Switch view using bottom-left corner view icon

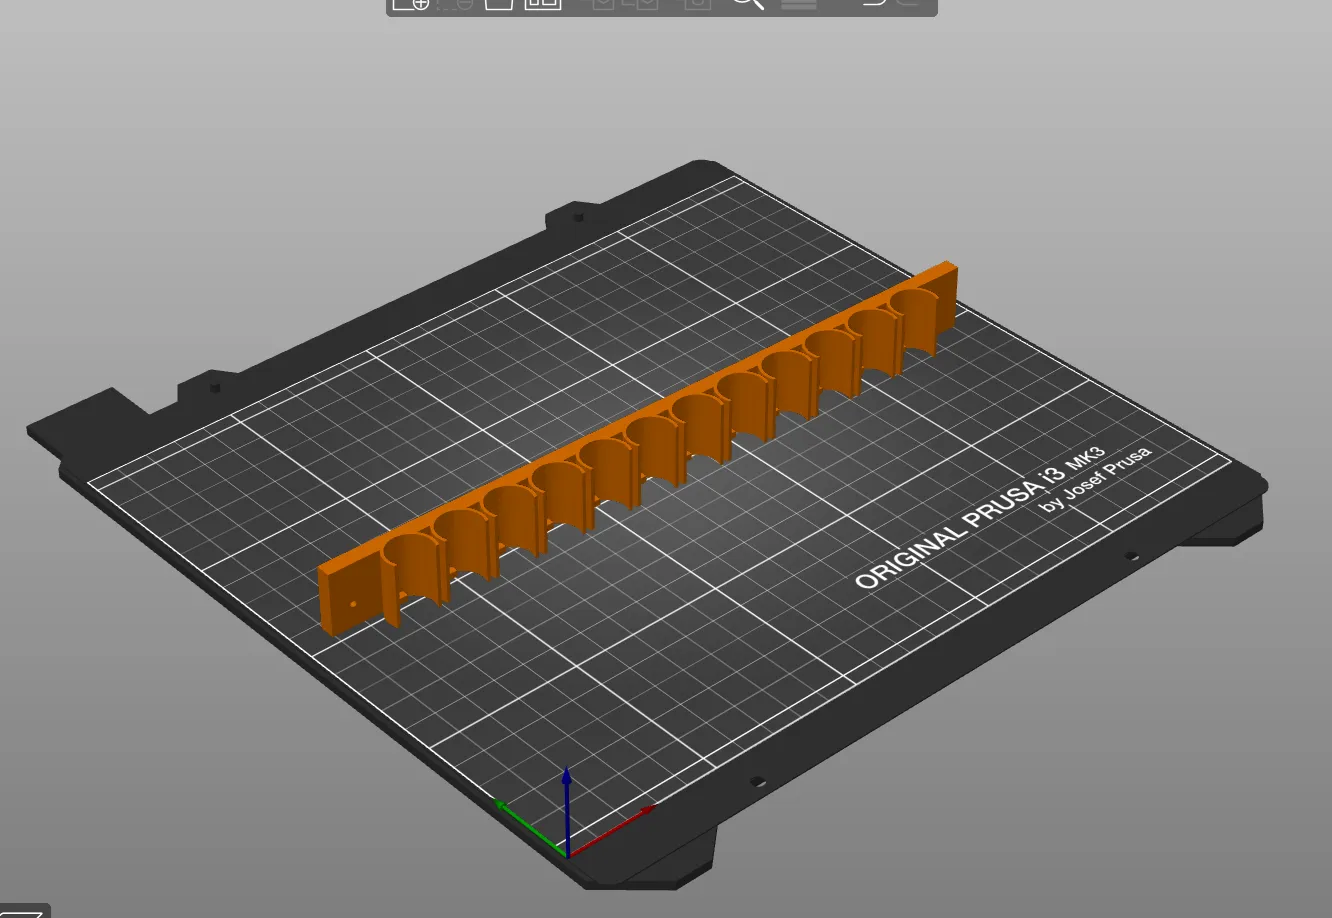22,911
